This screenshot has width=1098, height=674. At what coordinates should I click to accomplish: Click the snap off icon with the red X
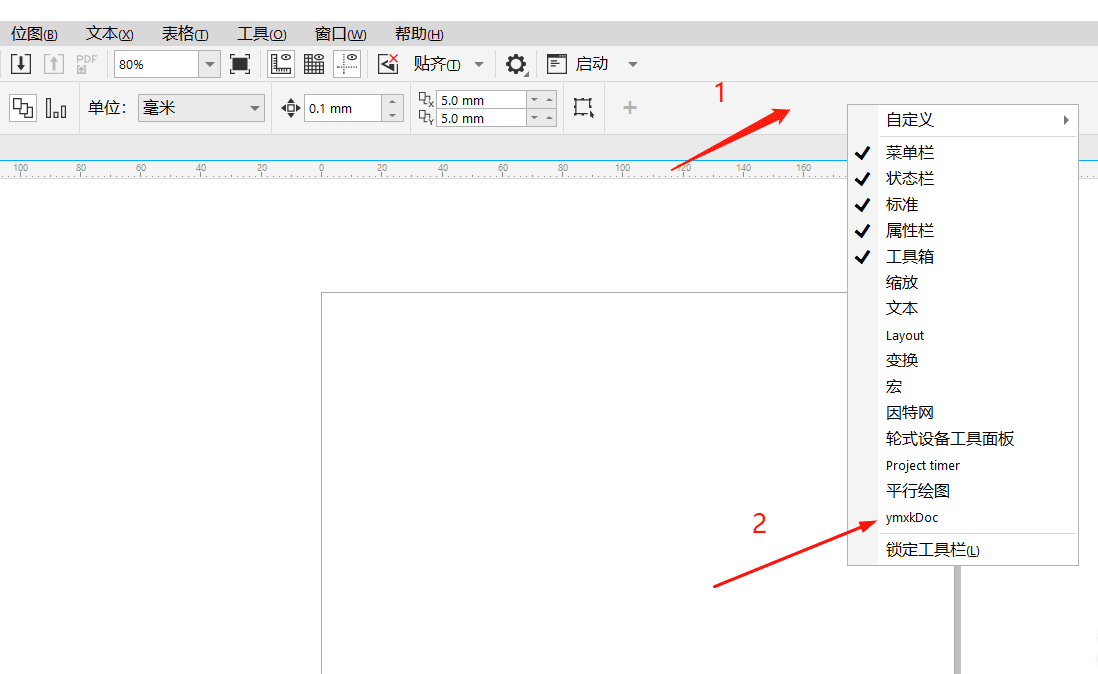coord(388,64)
